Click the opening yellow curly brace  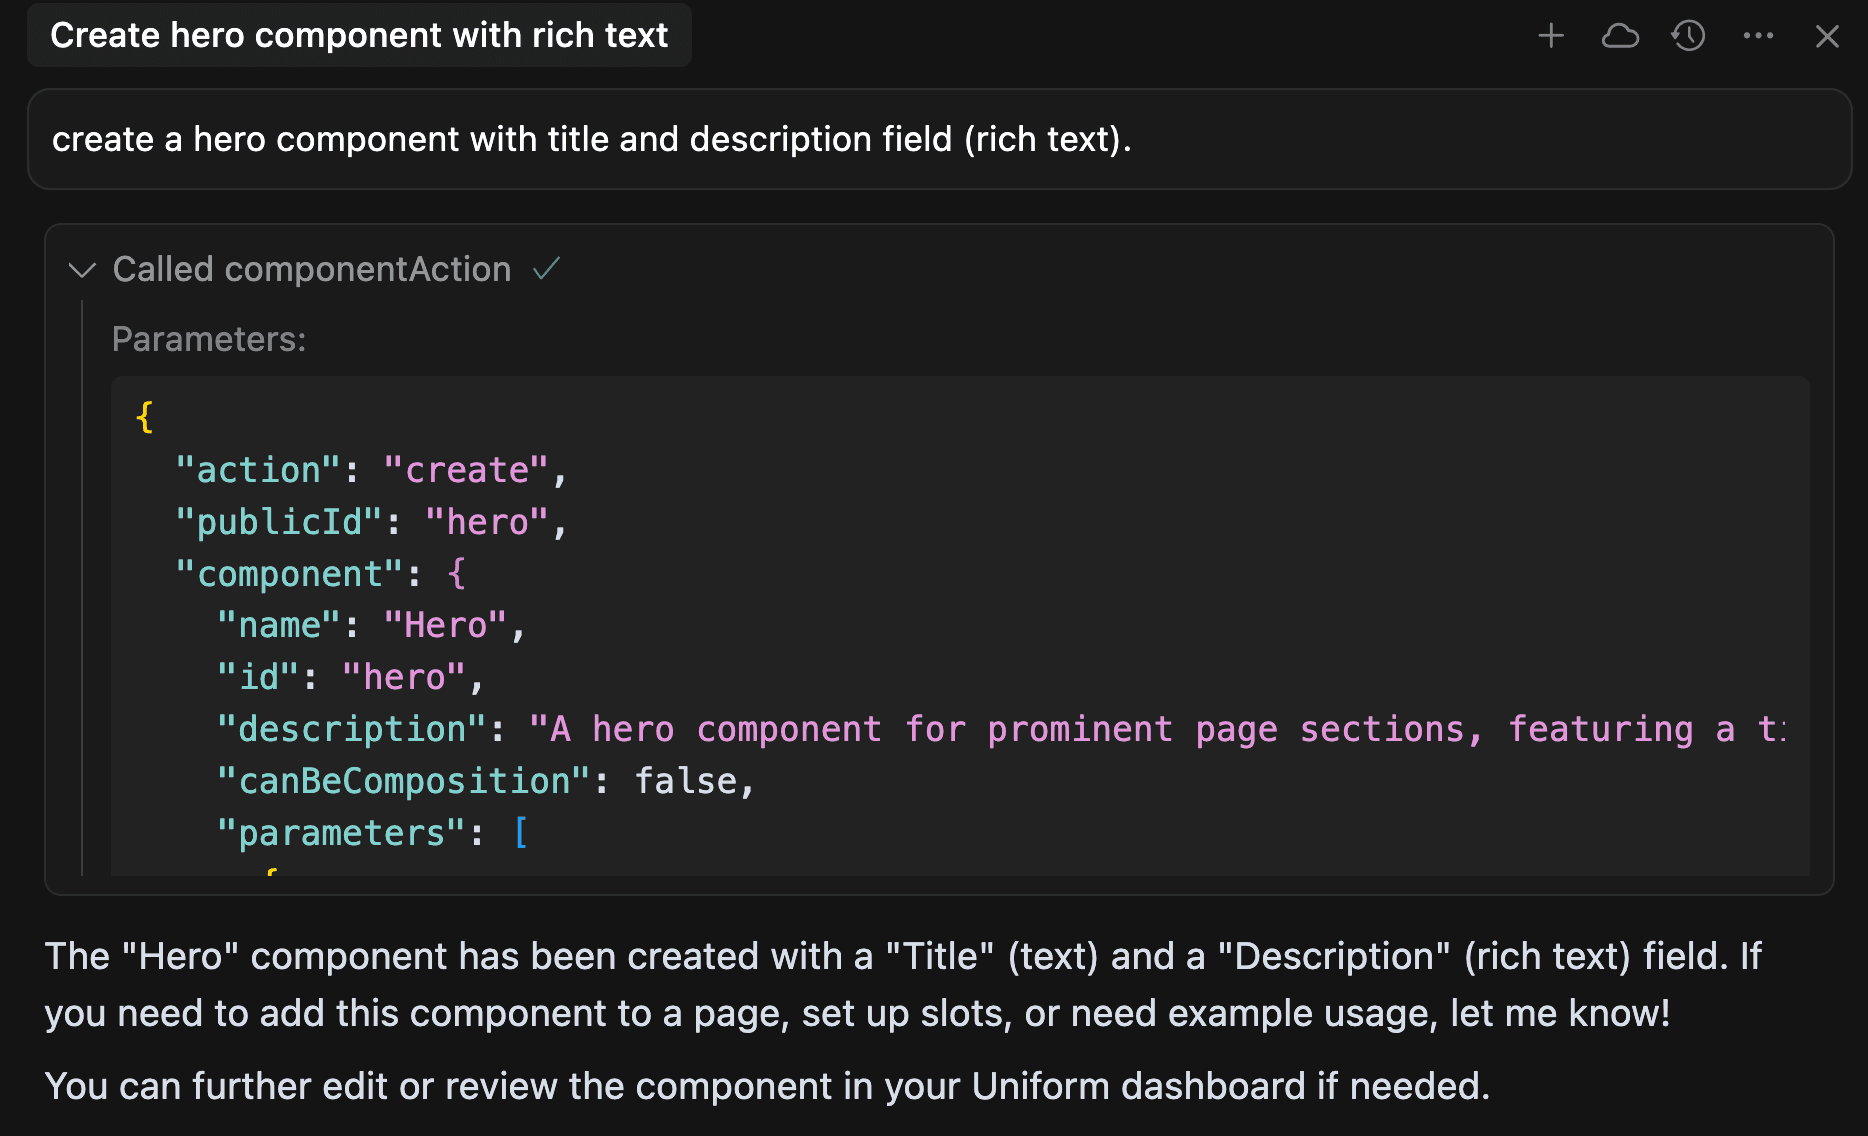point(145,417)
